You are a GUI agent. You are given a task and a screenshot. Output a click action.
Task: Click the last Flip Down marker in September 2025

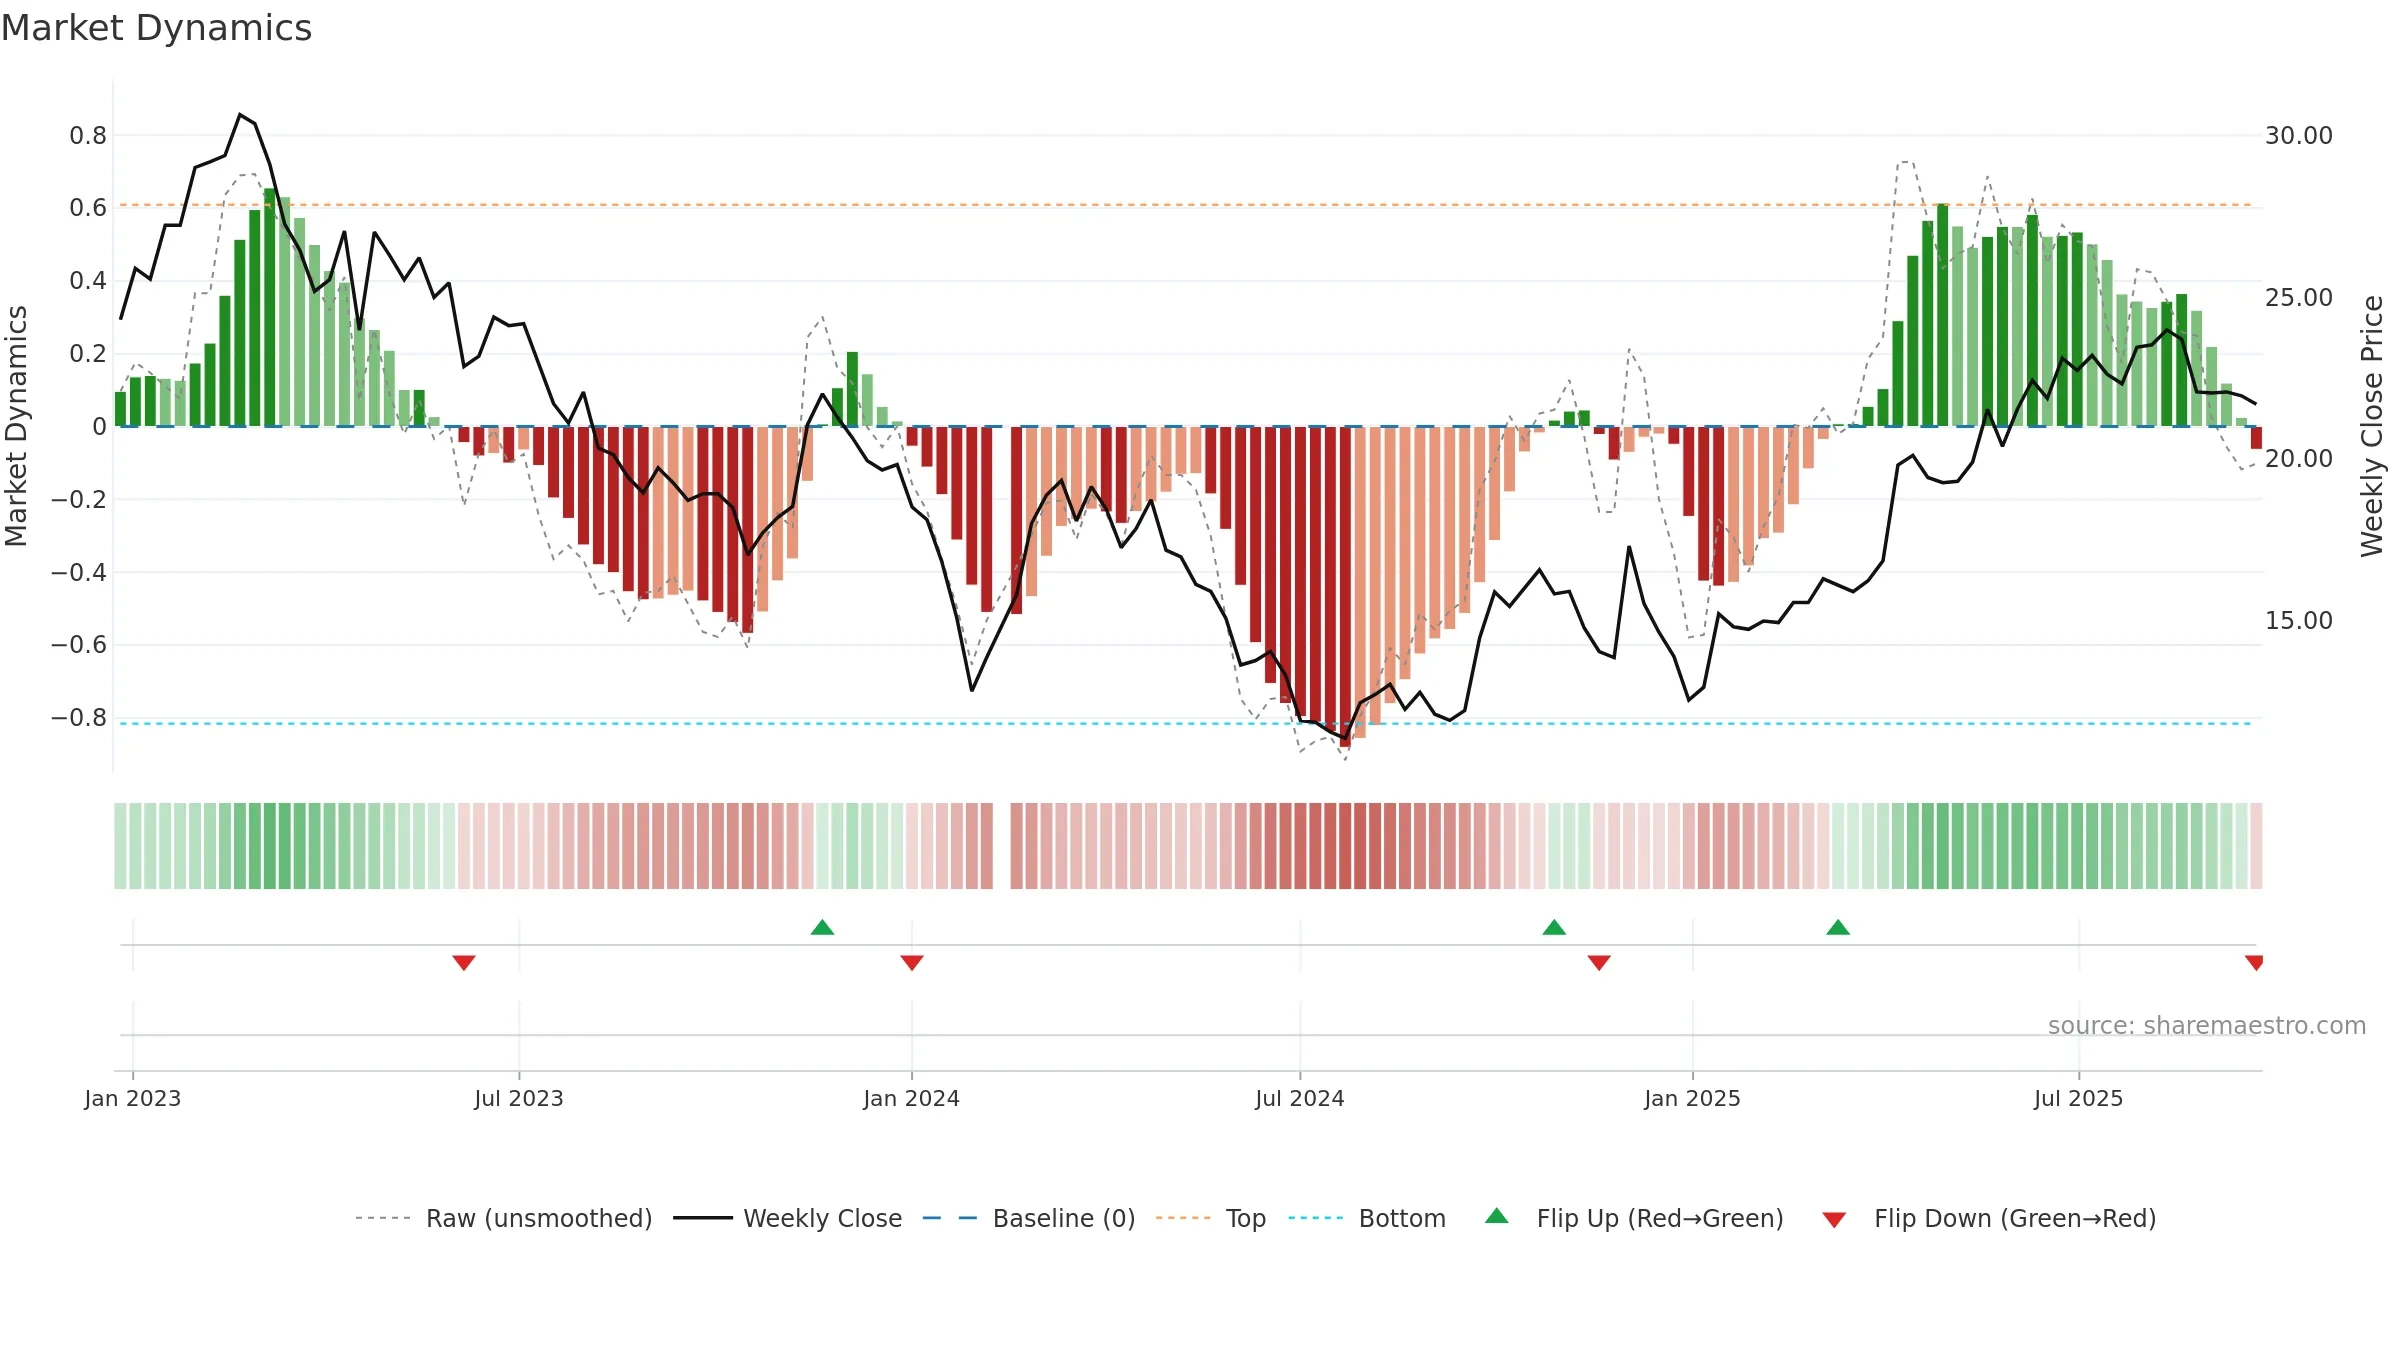pyautogui.click(x=2254, y=962)
